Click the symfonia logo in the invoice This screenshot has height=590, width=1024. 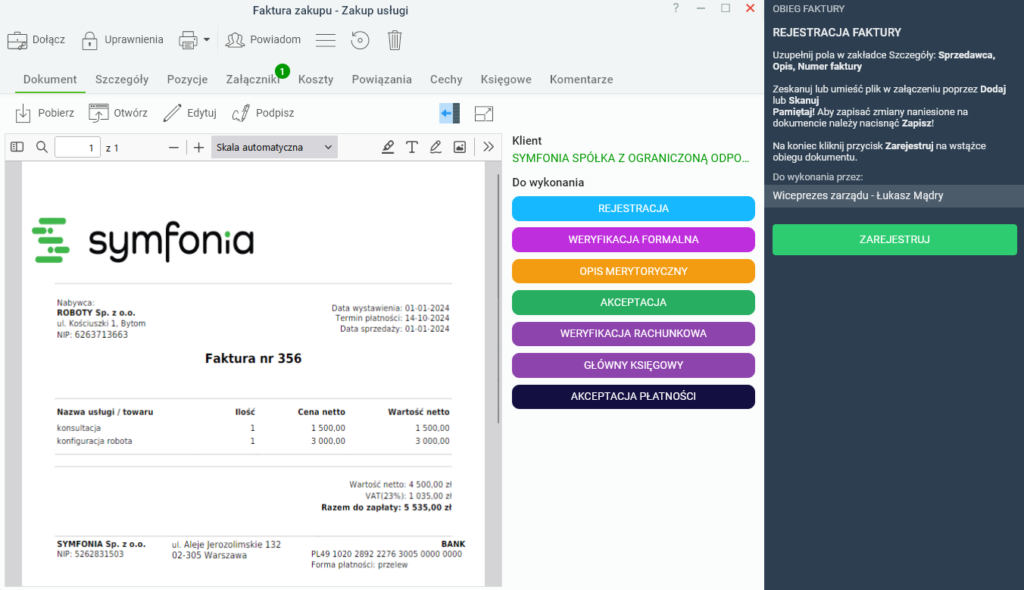[143, 241]
